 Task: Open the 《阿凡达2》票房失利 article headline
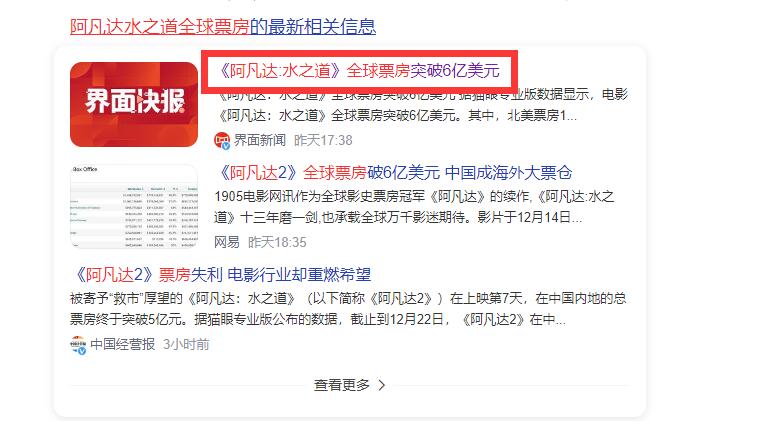pos(220,275)
